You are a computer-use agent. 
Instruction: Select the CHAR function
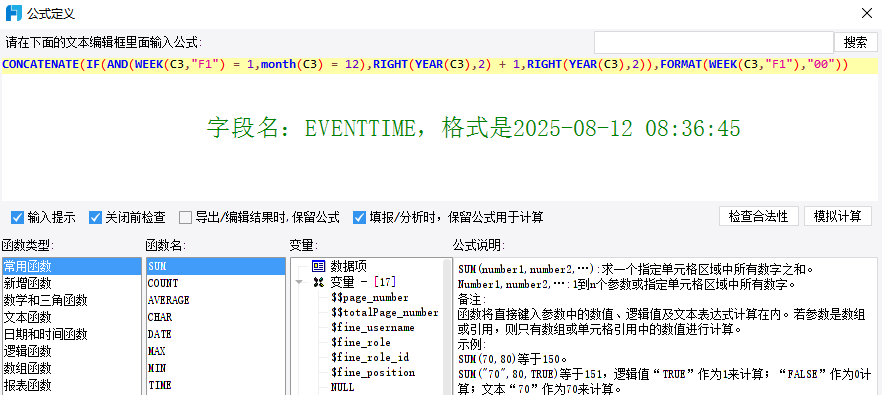pos(215,317)
